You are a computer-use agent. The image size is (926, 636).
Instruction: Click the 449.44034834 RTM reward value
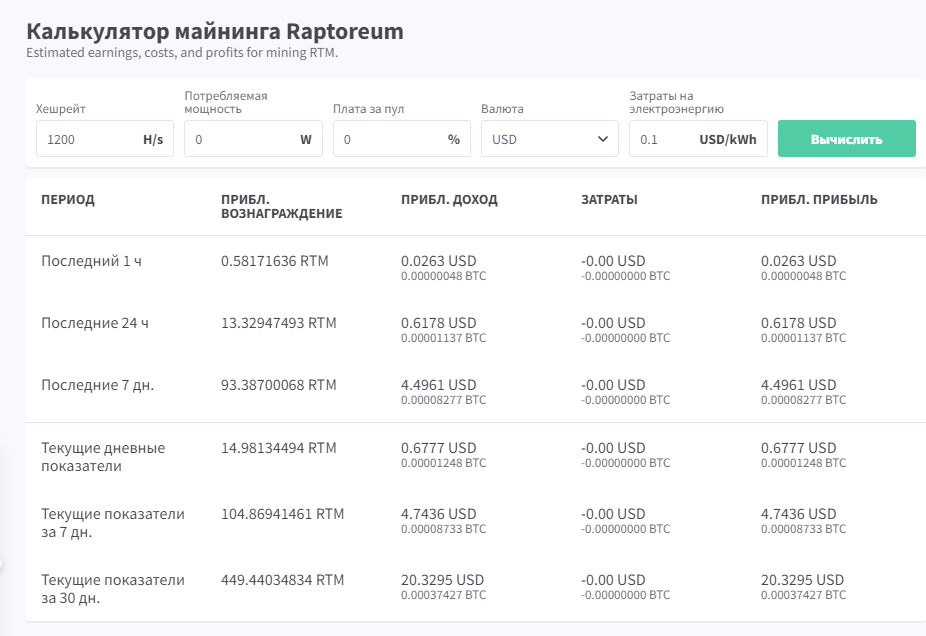(282, 580)
